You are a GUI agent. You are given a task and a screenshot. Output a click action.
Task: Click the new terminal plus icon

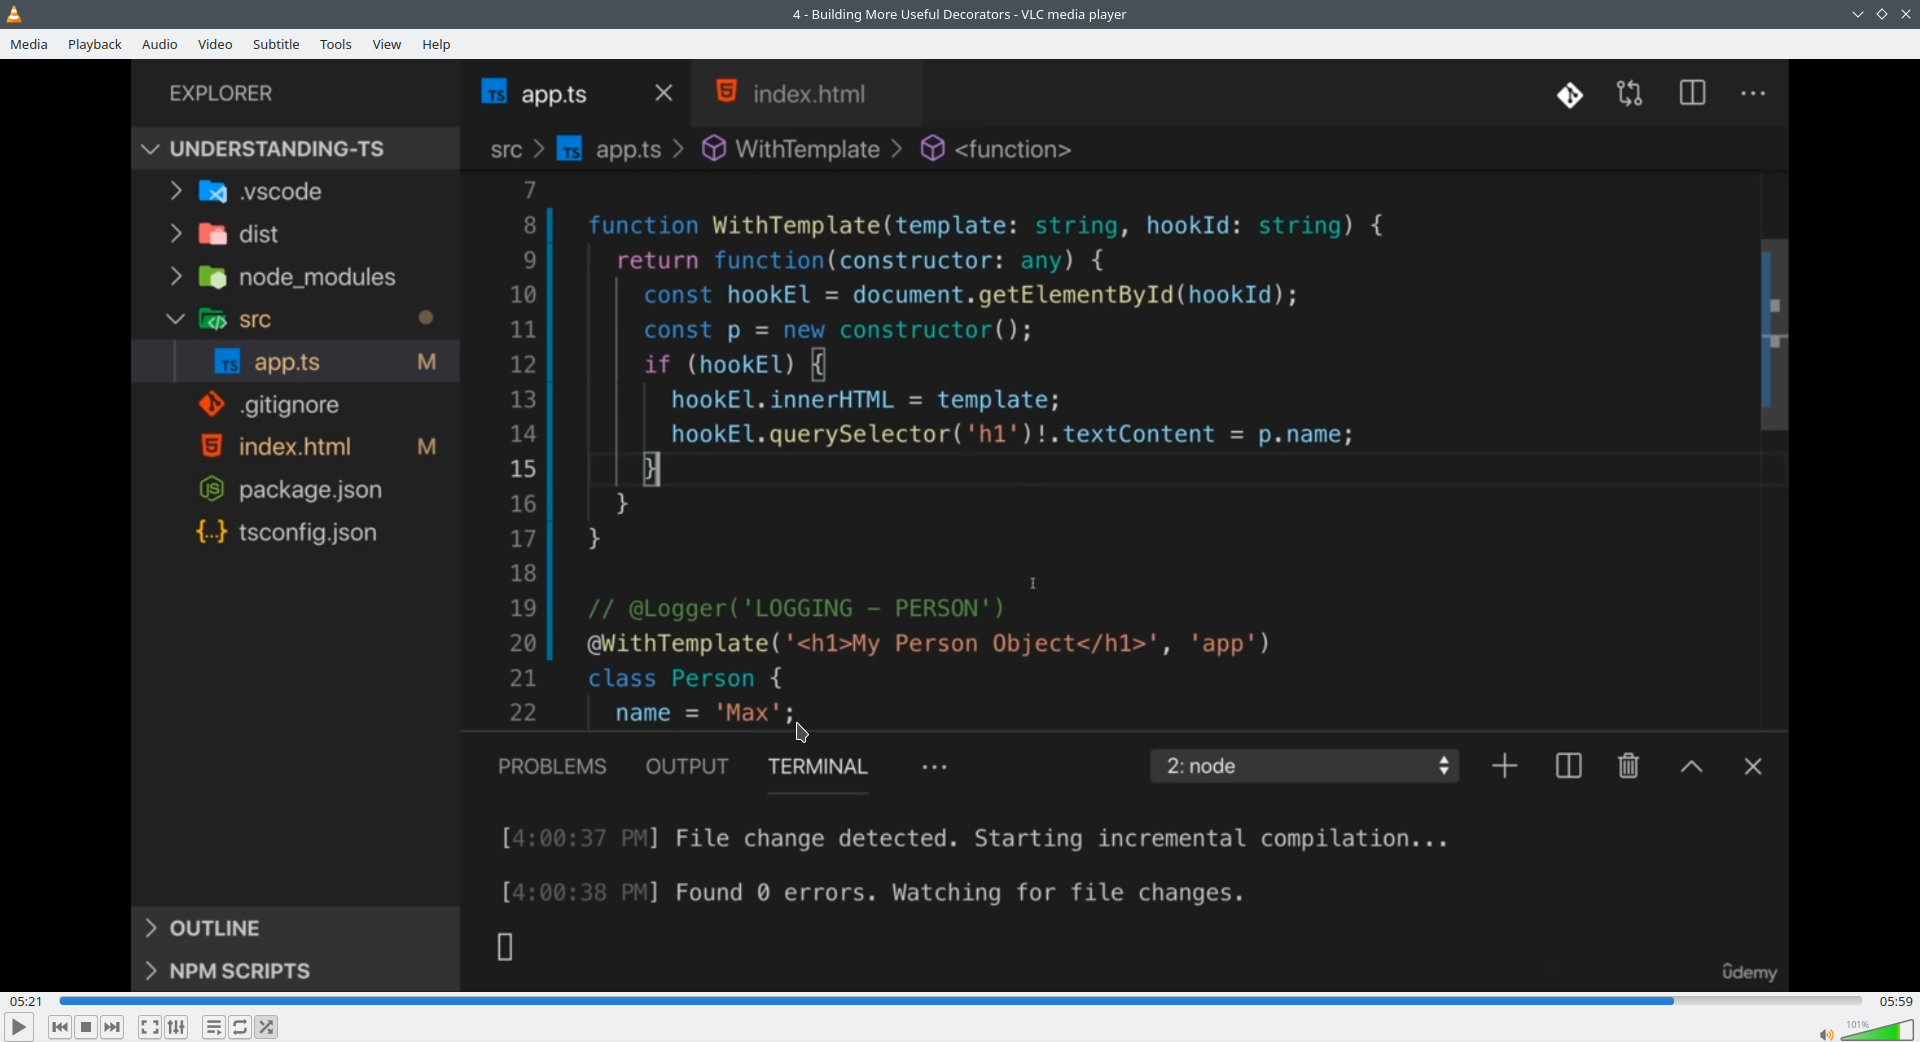1505,767
